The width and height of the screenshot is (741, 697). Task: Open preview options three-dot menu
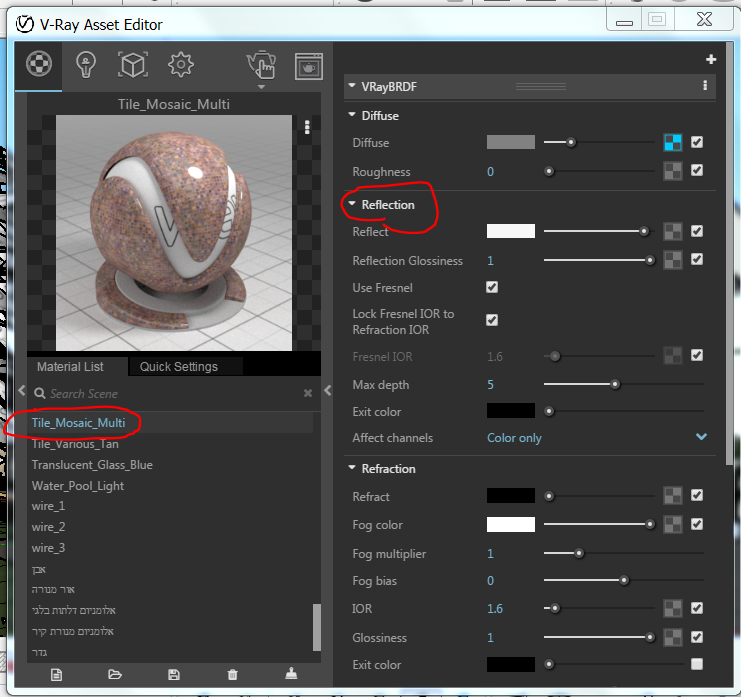[x=307, y=127]
